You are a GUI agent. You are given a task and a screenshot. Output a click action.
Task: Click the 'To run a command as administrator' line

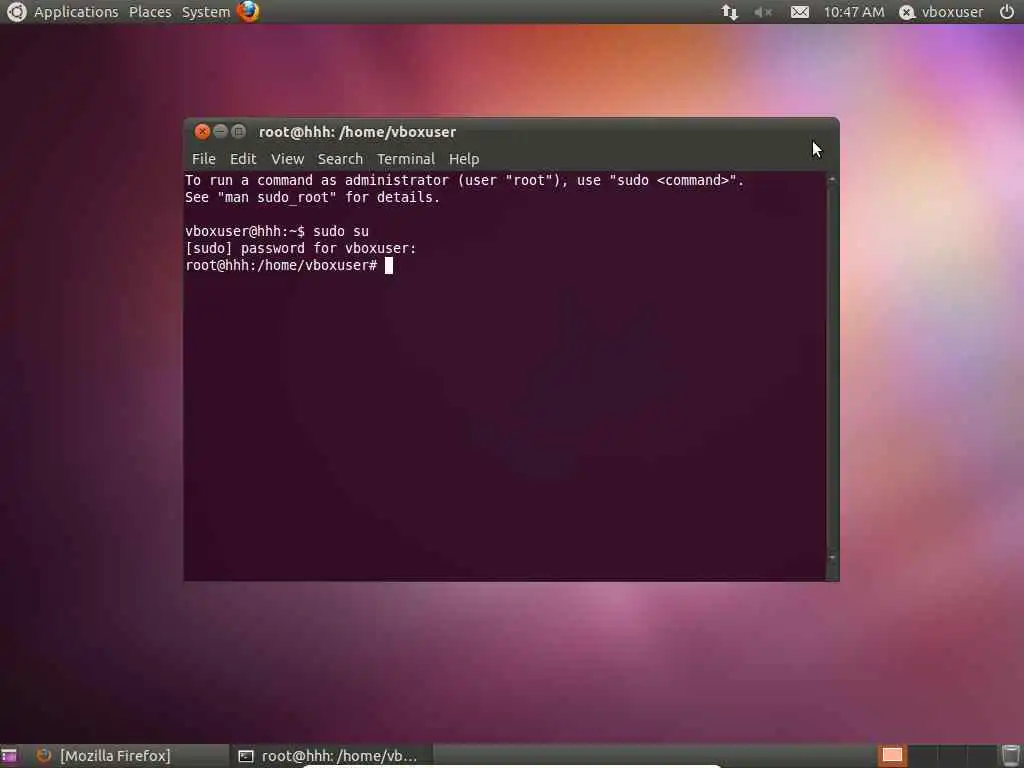point(464,180)
